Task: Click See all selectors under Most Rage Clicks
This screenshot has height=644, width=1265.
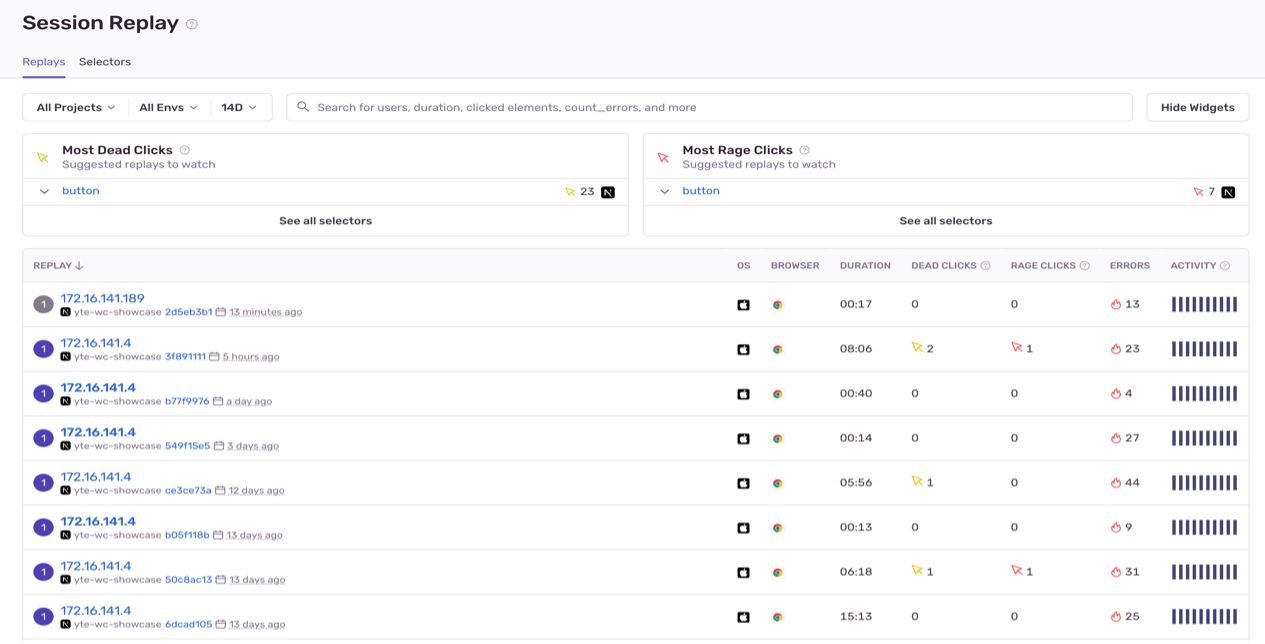Action: (x=945, y=221)
